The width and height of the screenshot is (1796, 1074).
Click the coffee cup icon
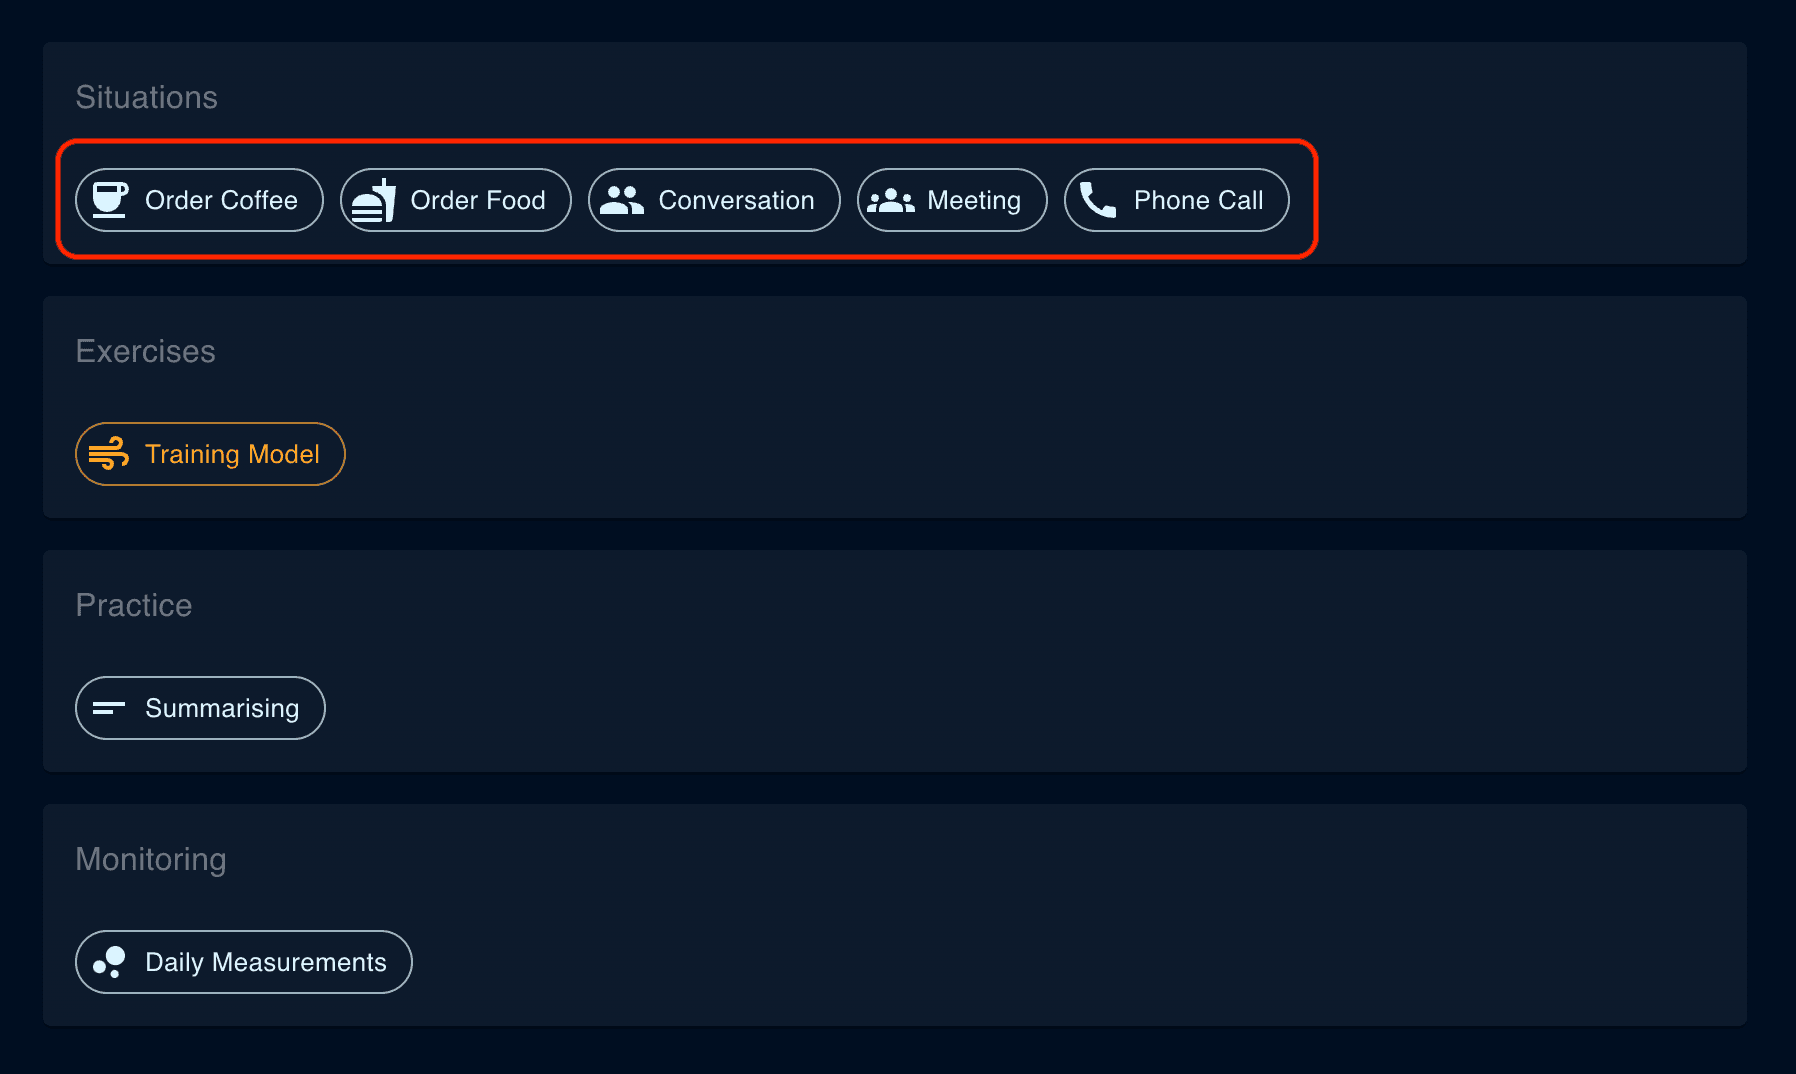tap(110, 200)
